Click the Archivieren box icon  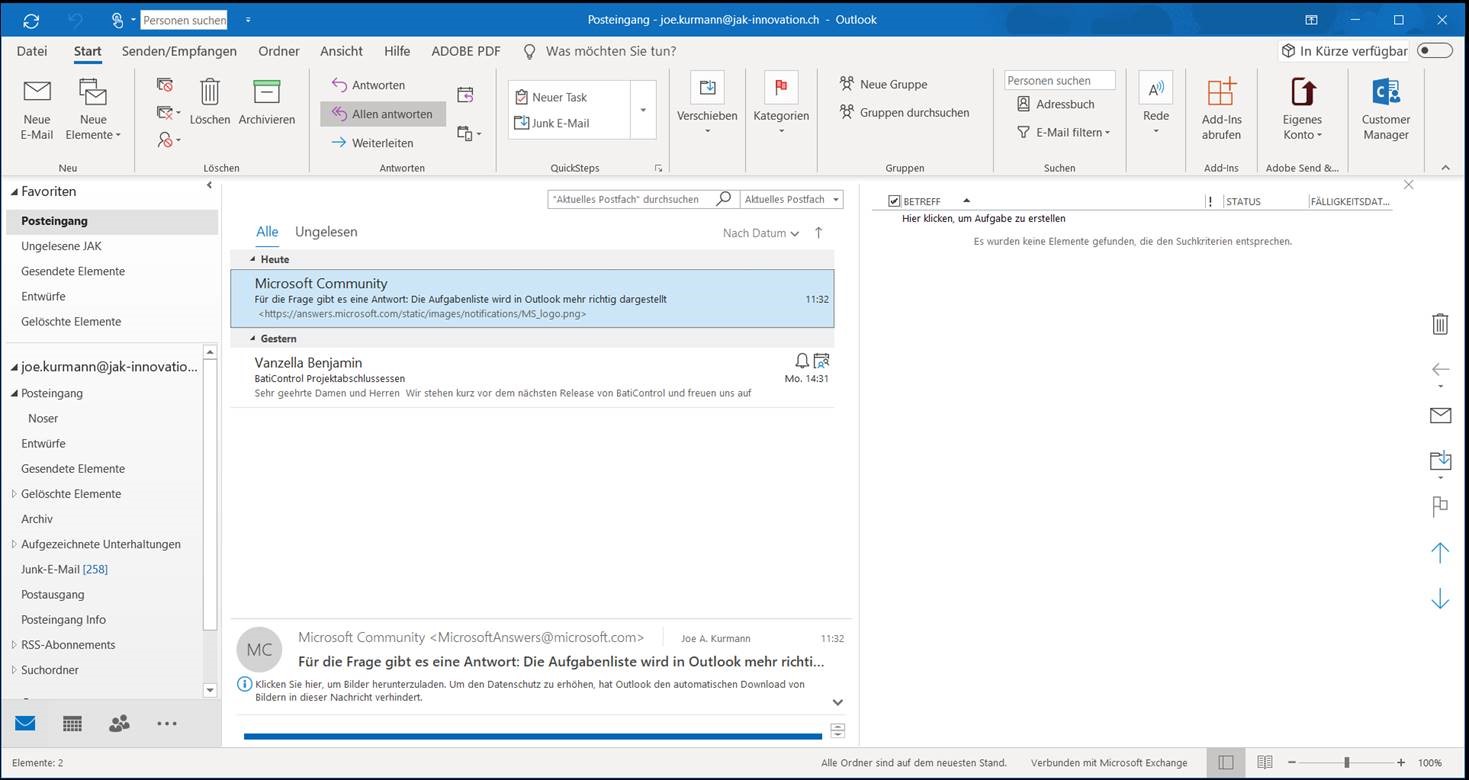click(x=267, y=91)
